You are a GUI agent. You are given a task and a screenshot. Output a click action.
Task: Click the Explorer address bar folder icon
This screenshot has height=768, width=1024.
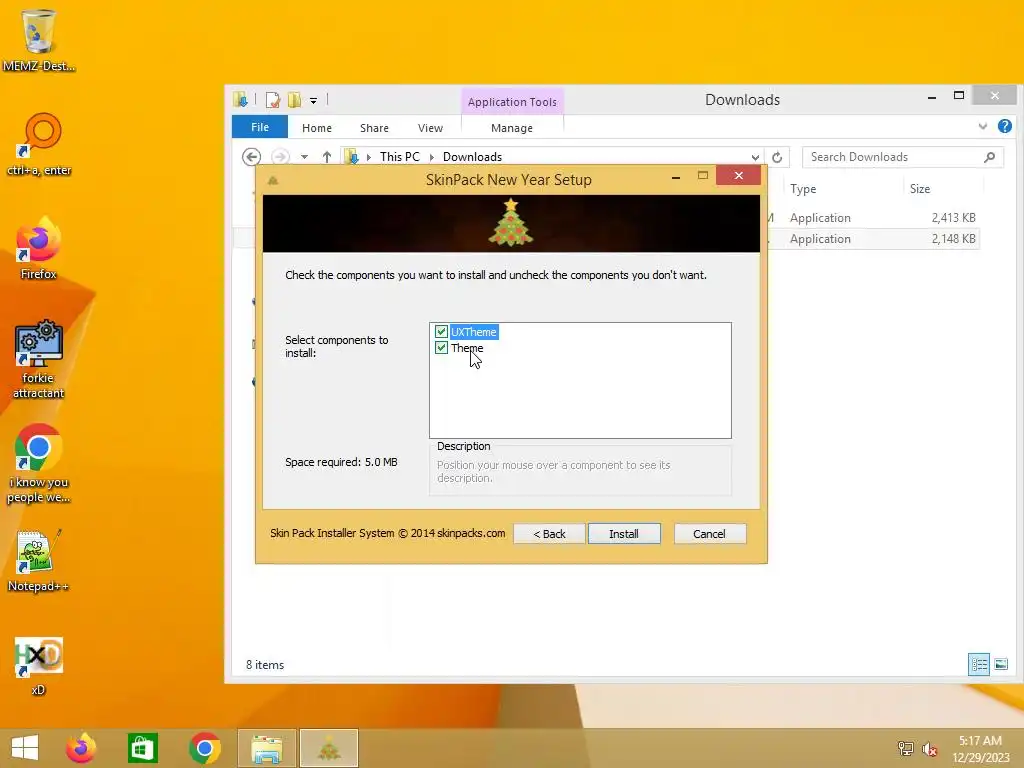[352, 157]
